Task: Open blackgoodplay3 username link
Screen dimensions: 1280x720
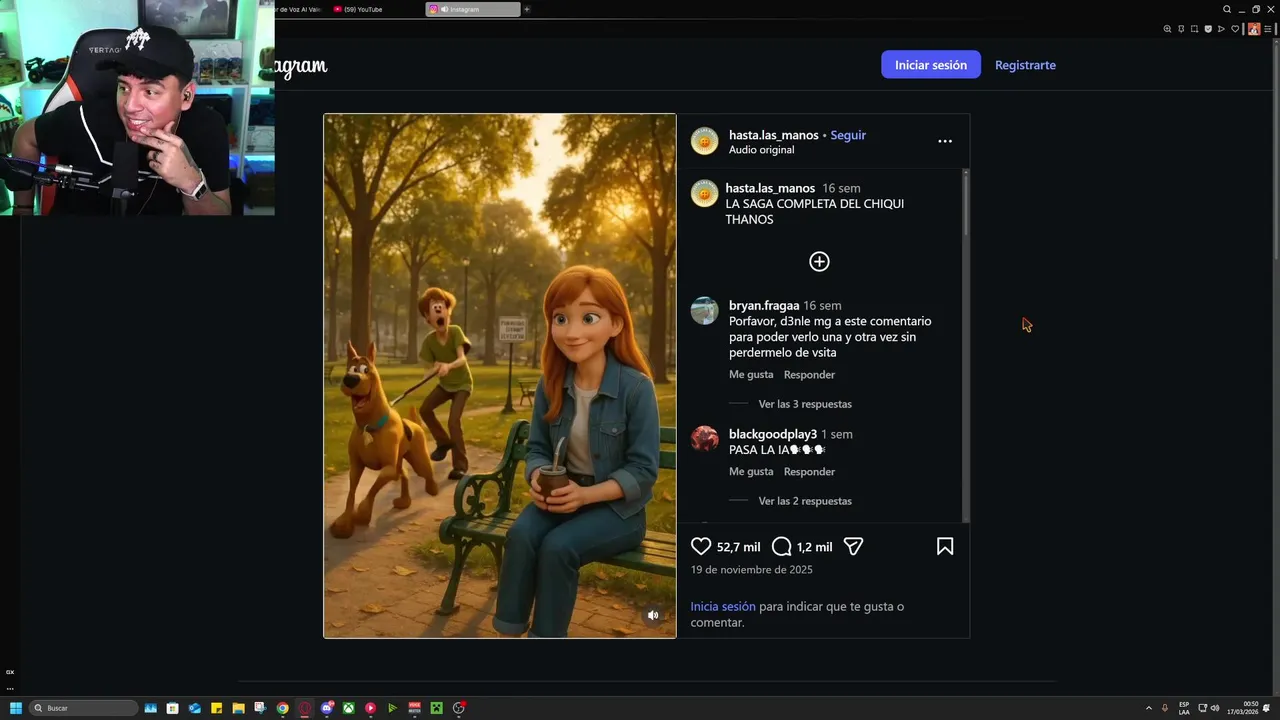Action: coord(773,435)
